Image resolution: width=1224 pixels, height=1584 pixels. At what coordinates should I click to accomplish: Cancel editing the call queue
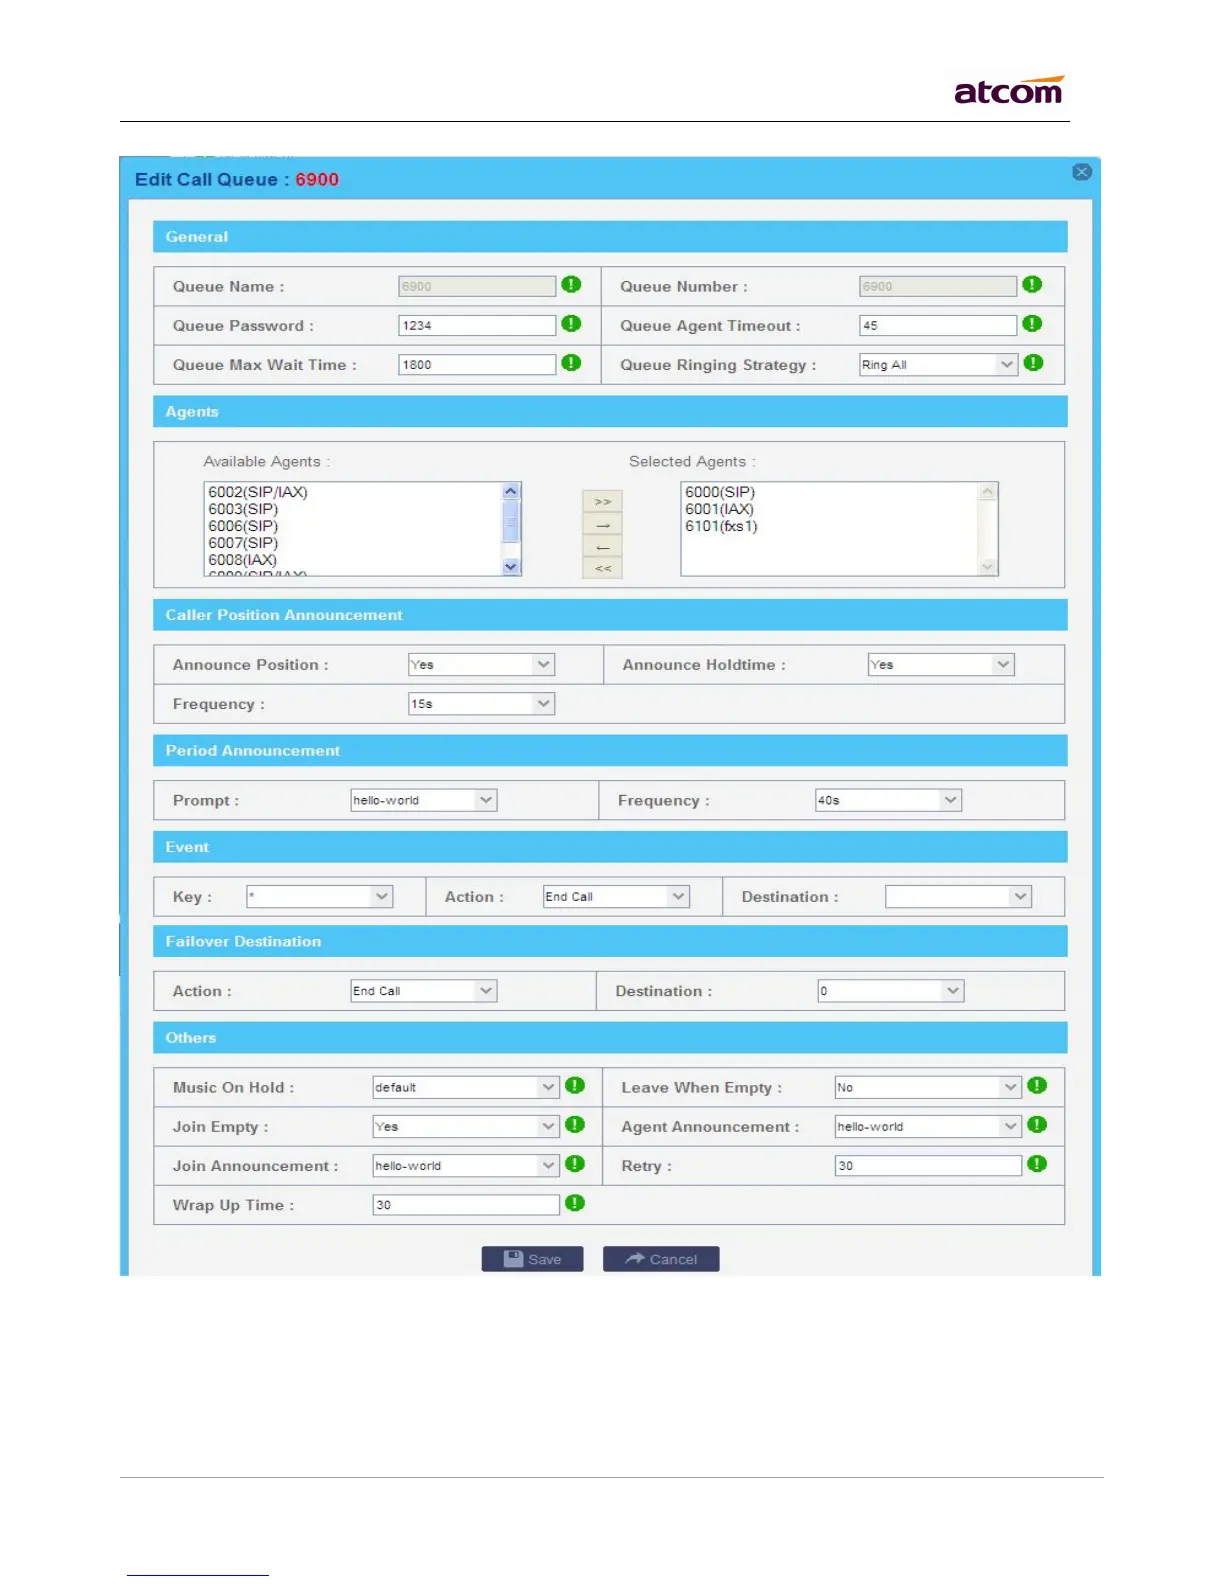click(x=661, y=1259)
